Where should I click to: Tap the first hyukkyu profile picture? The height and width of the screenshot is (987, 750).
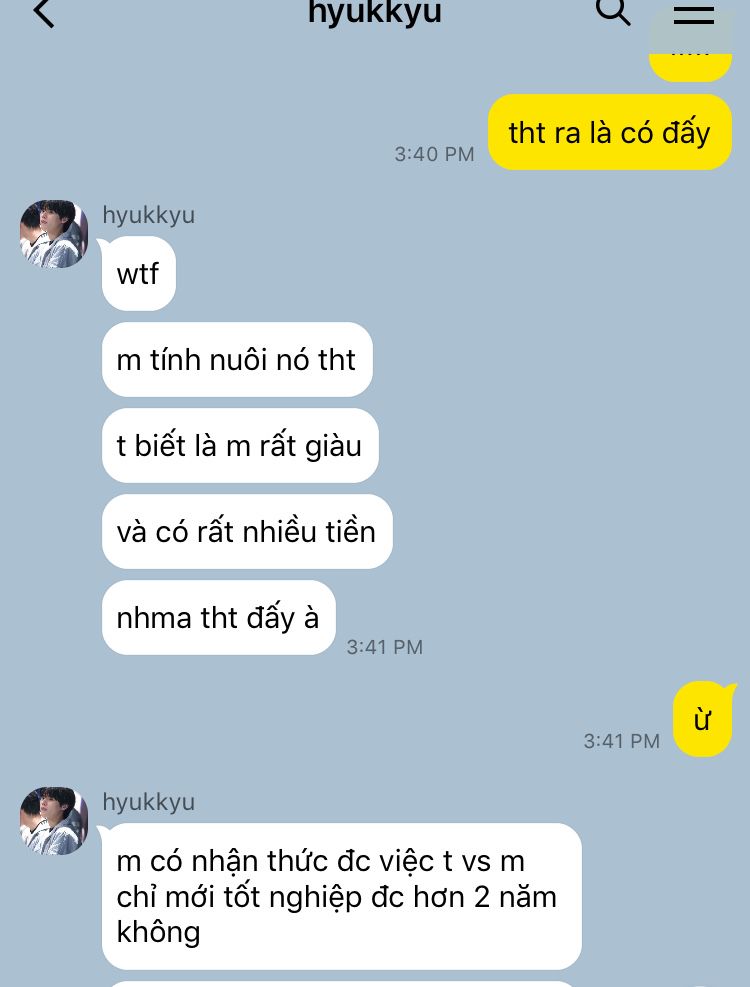(x=54, y=234)
